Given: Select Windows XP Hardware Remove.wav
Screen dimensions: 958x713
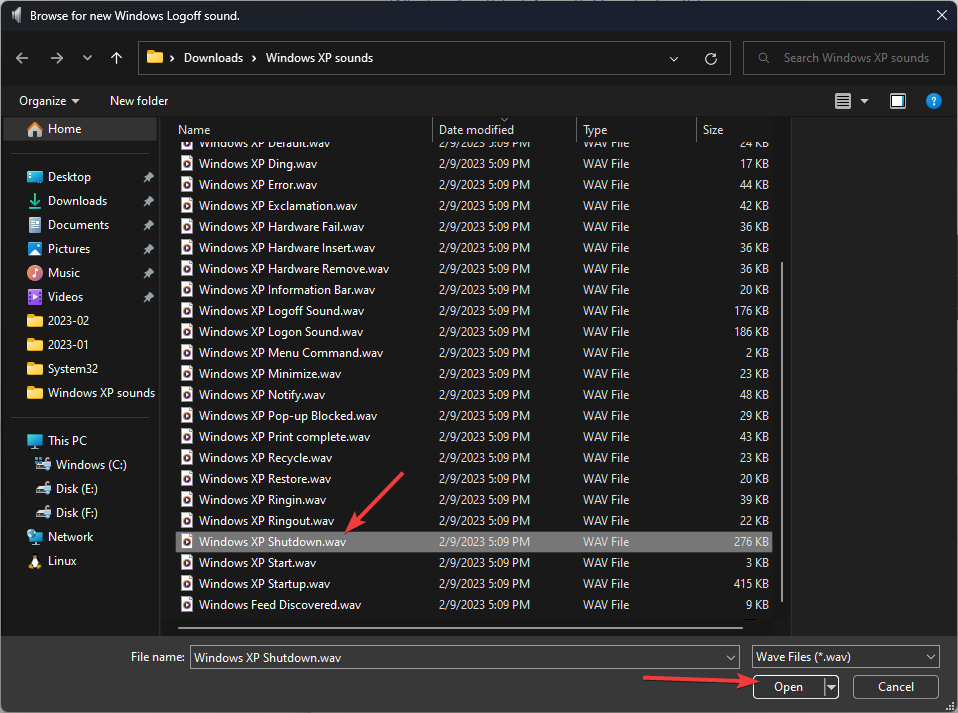Looking at the screenshot, I should point(293,269).
